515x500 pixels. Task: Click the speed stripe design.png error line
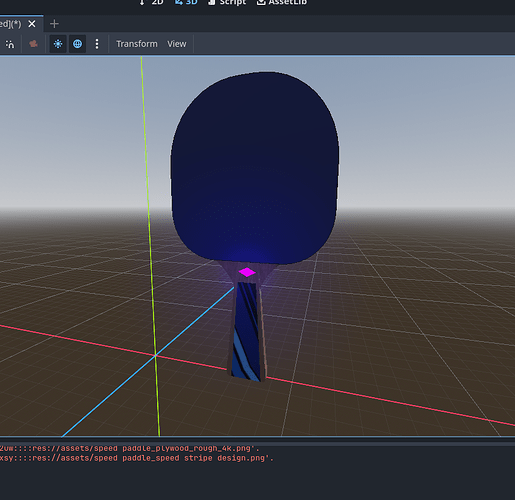pyautogui.click(x=137, y=458)
